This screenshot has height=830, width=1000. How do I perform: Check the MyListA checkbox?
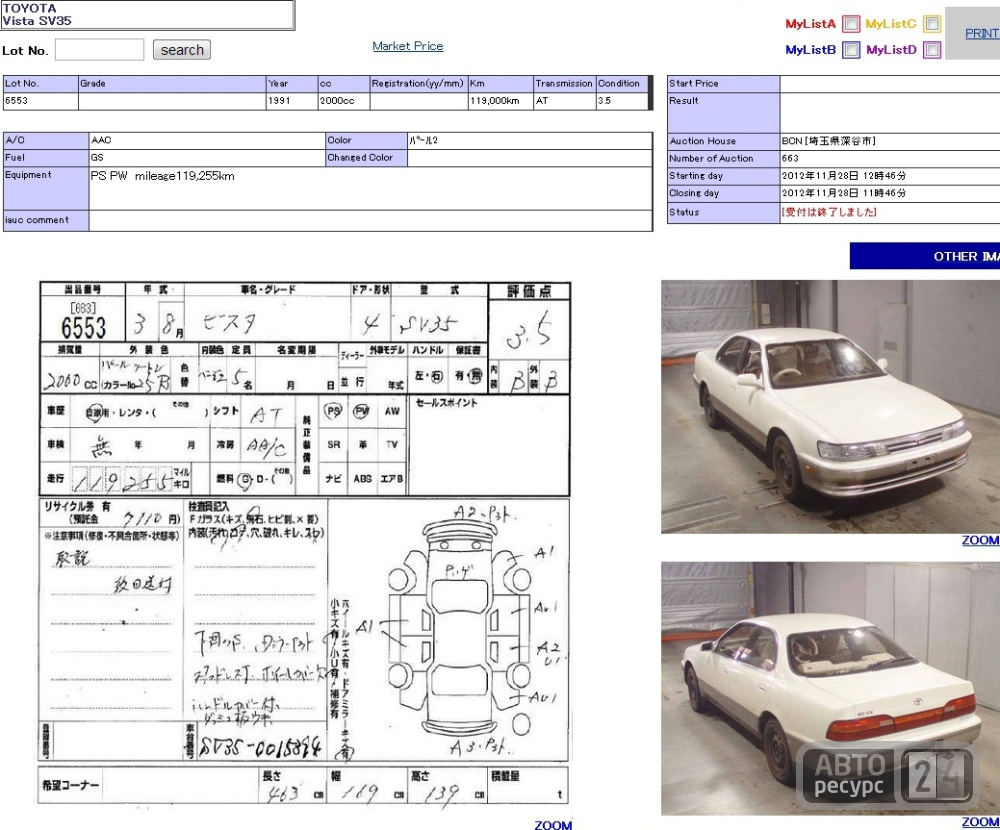point(851,24)
